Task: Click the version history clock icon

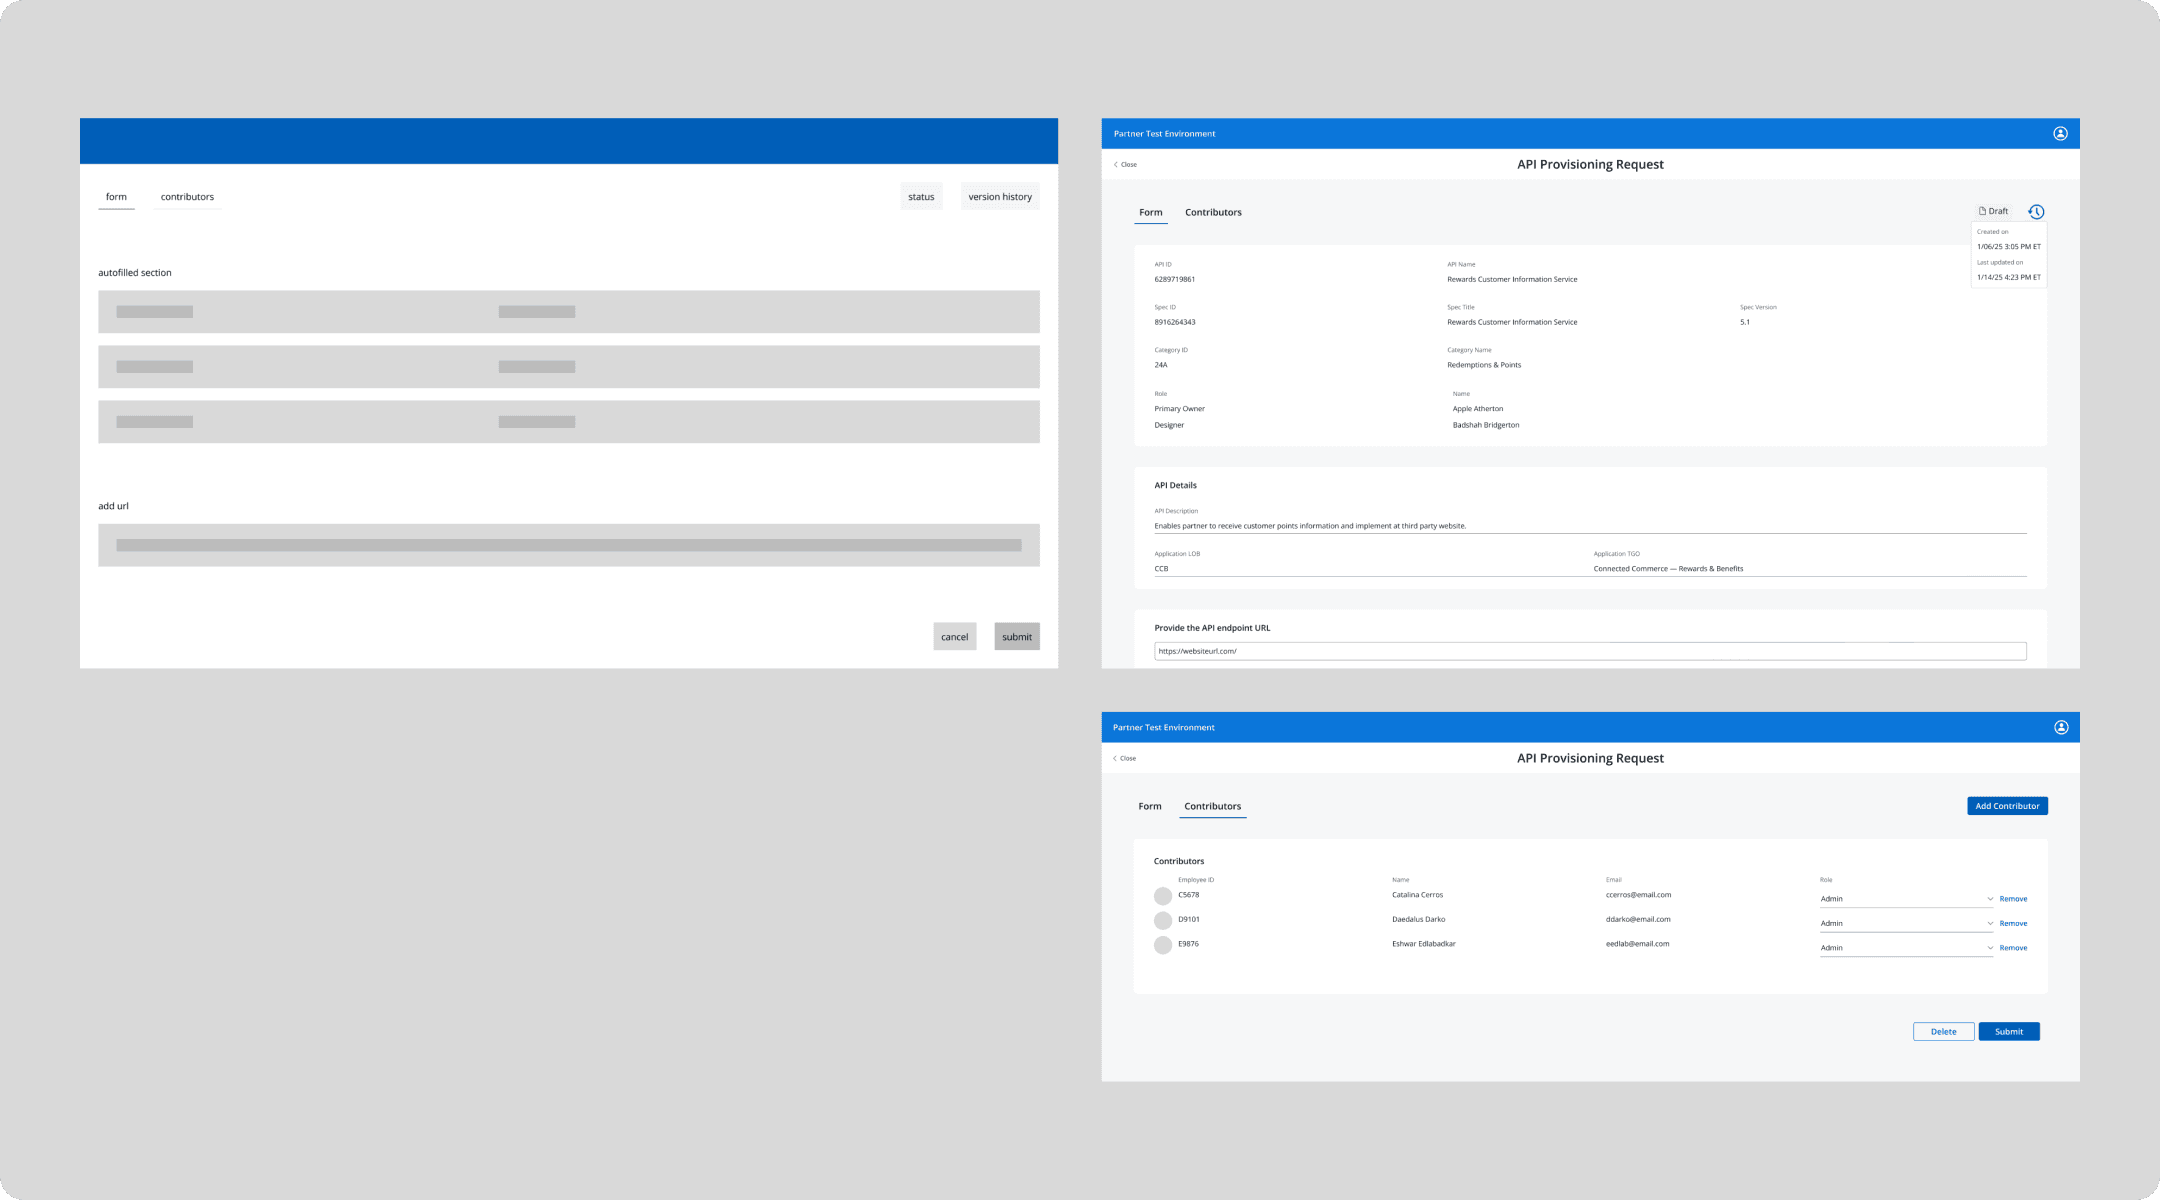Action: coord(2036,212)
